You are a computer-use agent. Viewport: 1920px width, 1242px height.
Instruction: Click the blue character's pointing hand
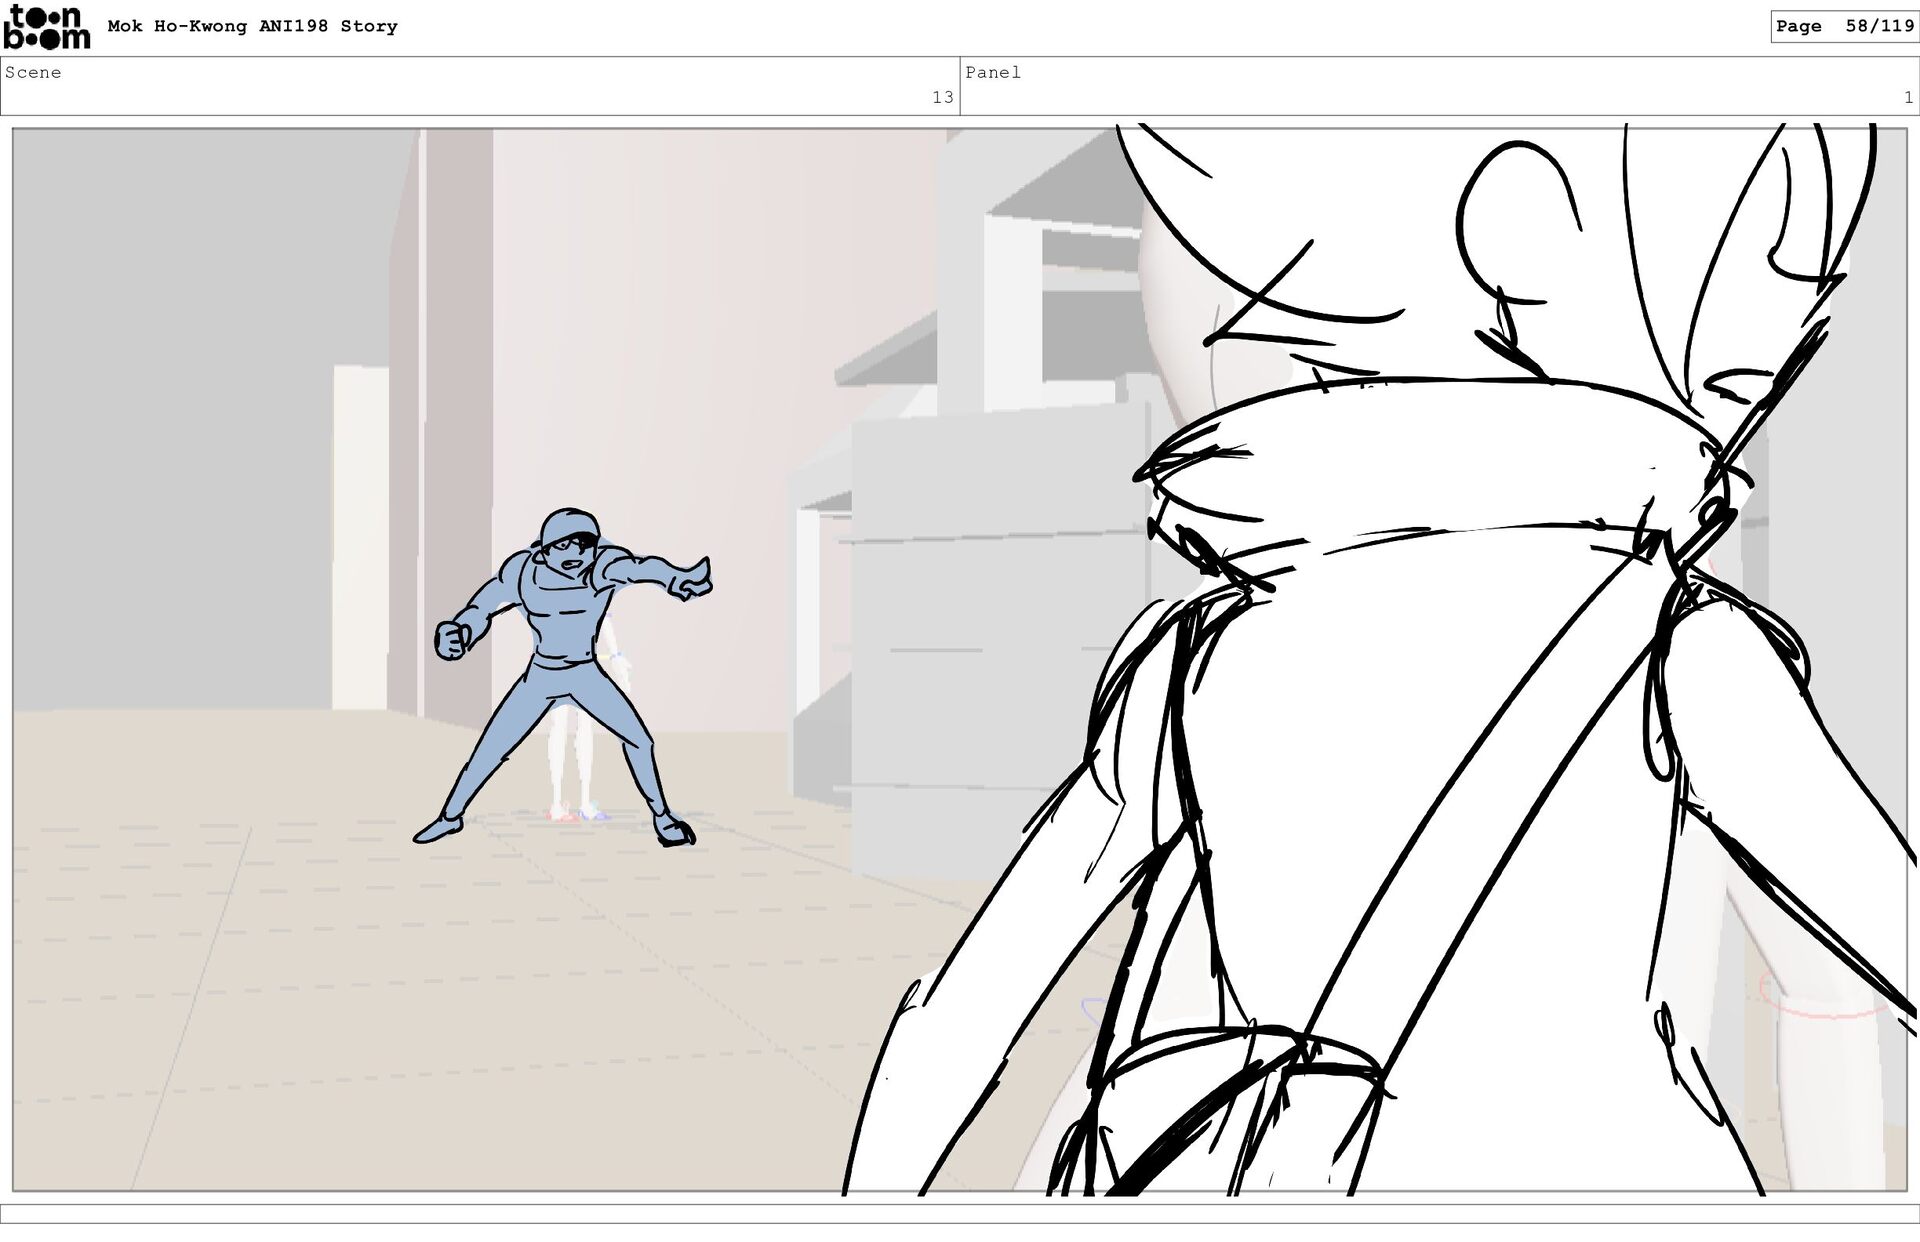[x=693, y=580]
